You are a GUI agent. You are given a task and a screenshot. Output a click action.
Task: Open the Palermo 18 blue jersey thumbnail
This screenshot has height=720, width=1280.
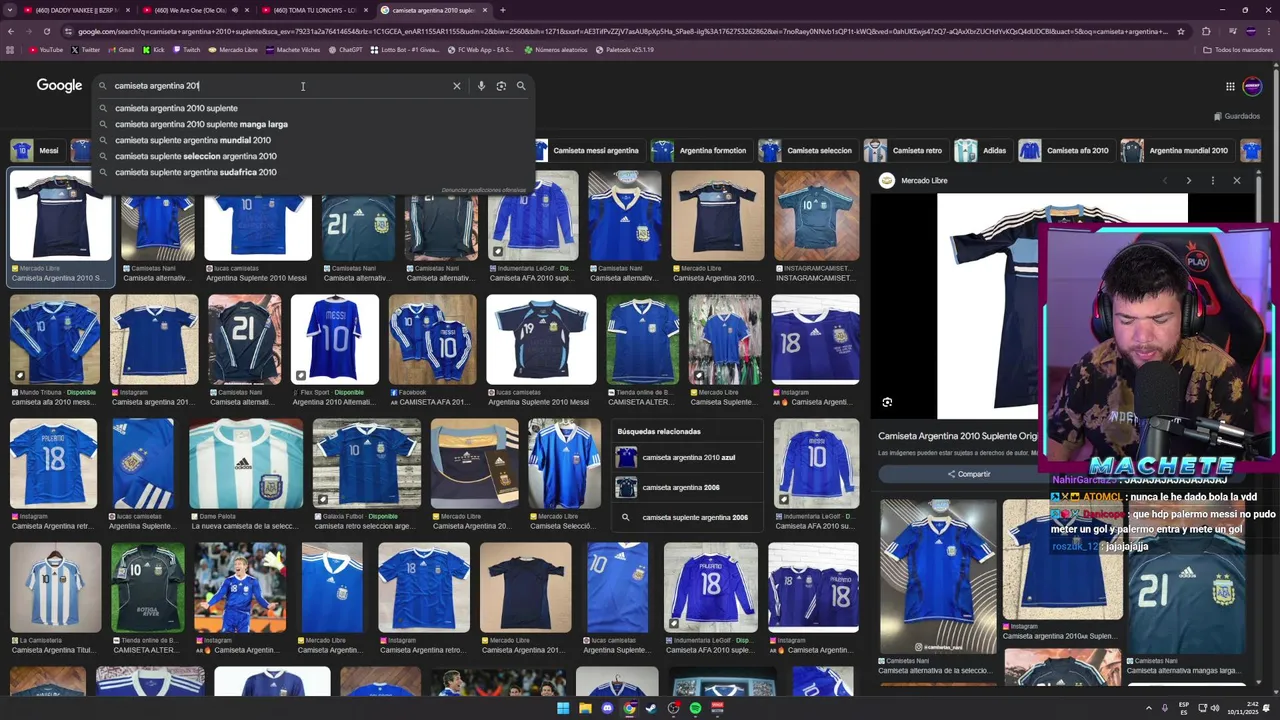click(x=54, y=463)
